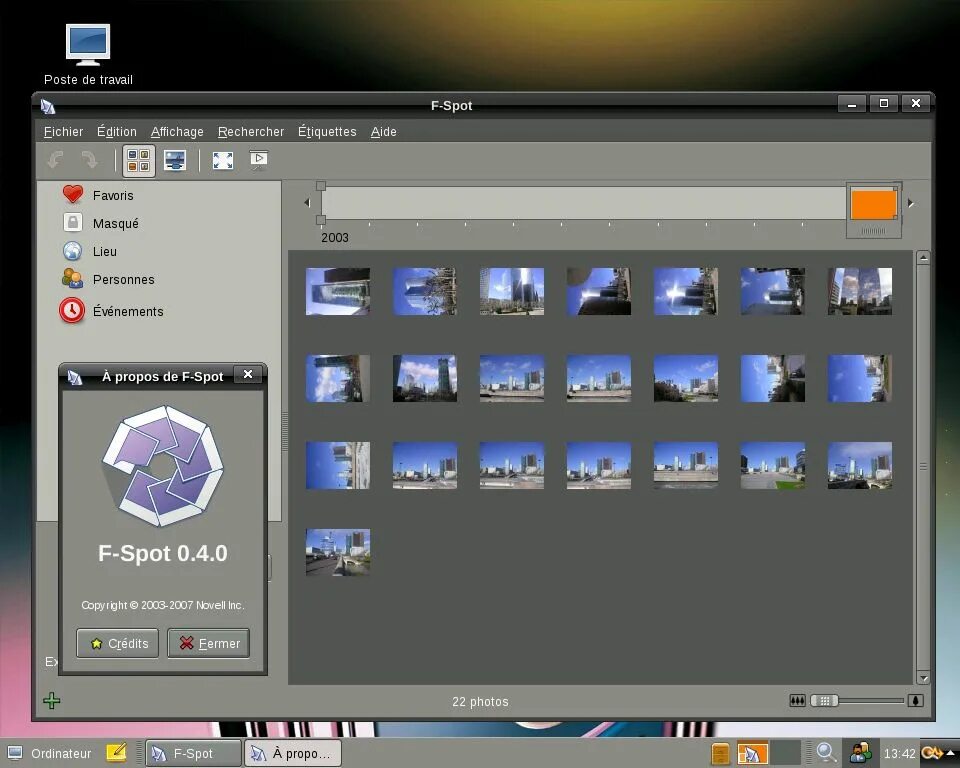
Task: Select the Favoris tag heart icon
Action: pyautogui.click(x=73, y=195)
